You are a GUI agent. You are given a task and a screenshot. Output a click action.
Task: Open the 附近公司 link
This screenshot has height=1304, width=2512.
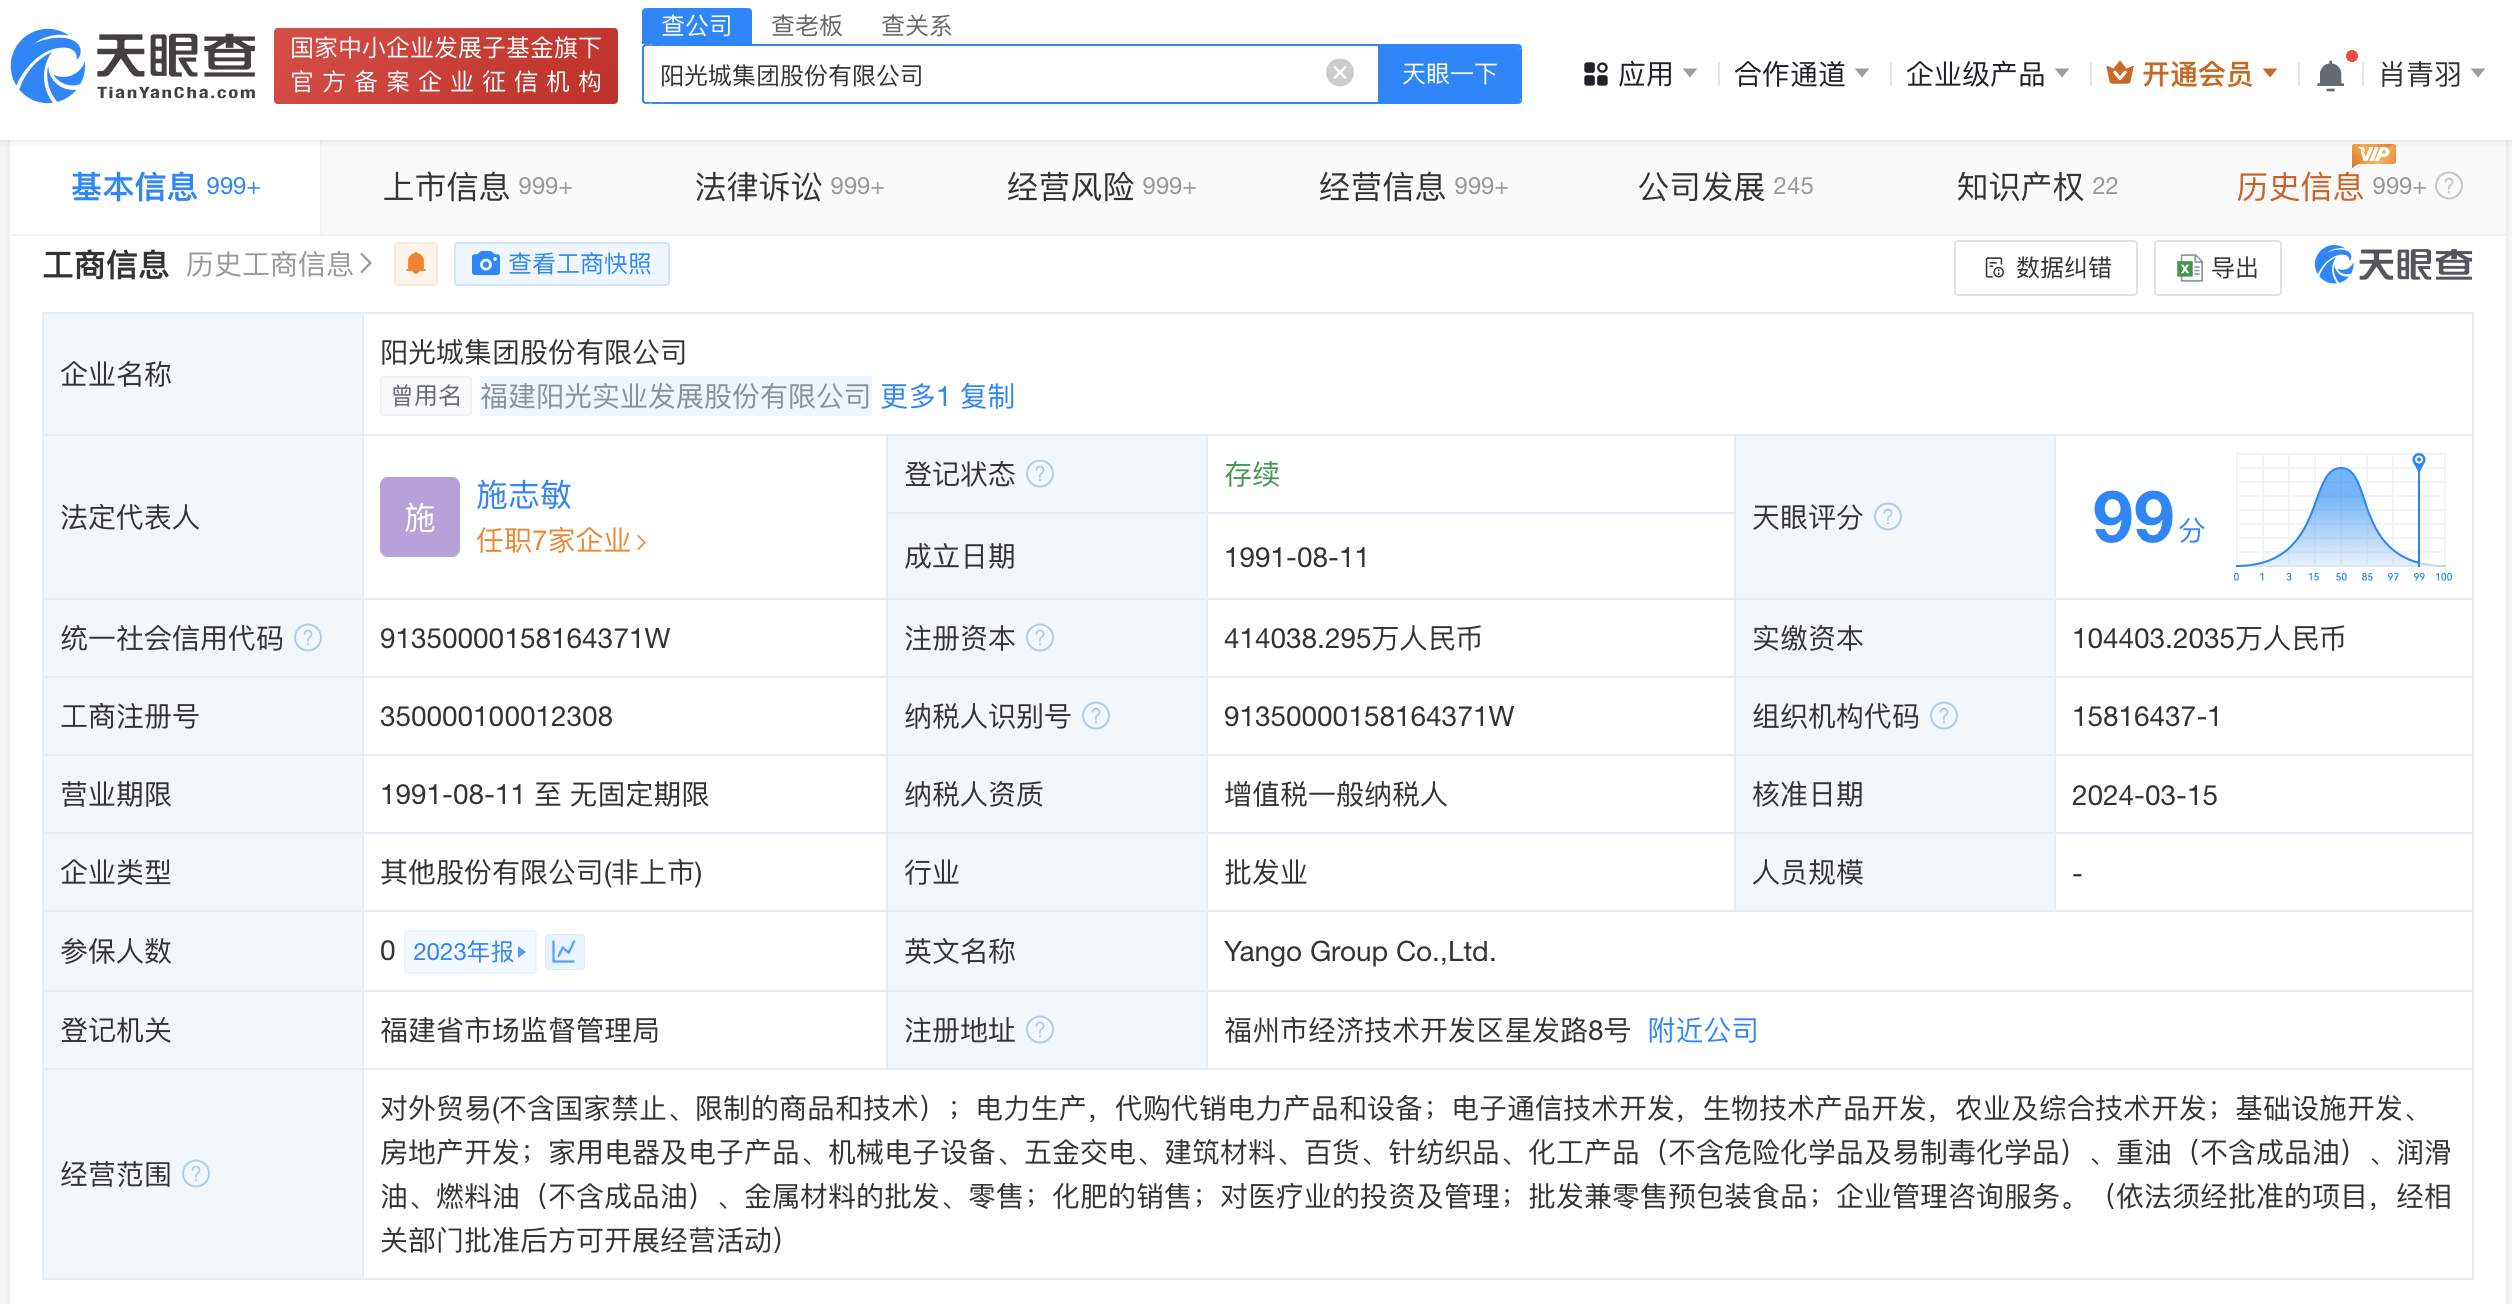pos(1701,1030)
